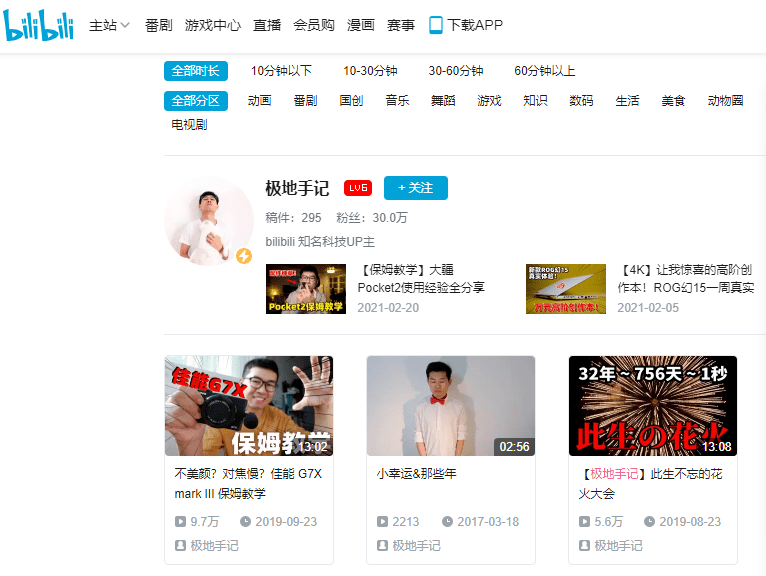Click the lightning badge on the avatar
766x576 pixels.
tap(244, 256)
